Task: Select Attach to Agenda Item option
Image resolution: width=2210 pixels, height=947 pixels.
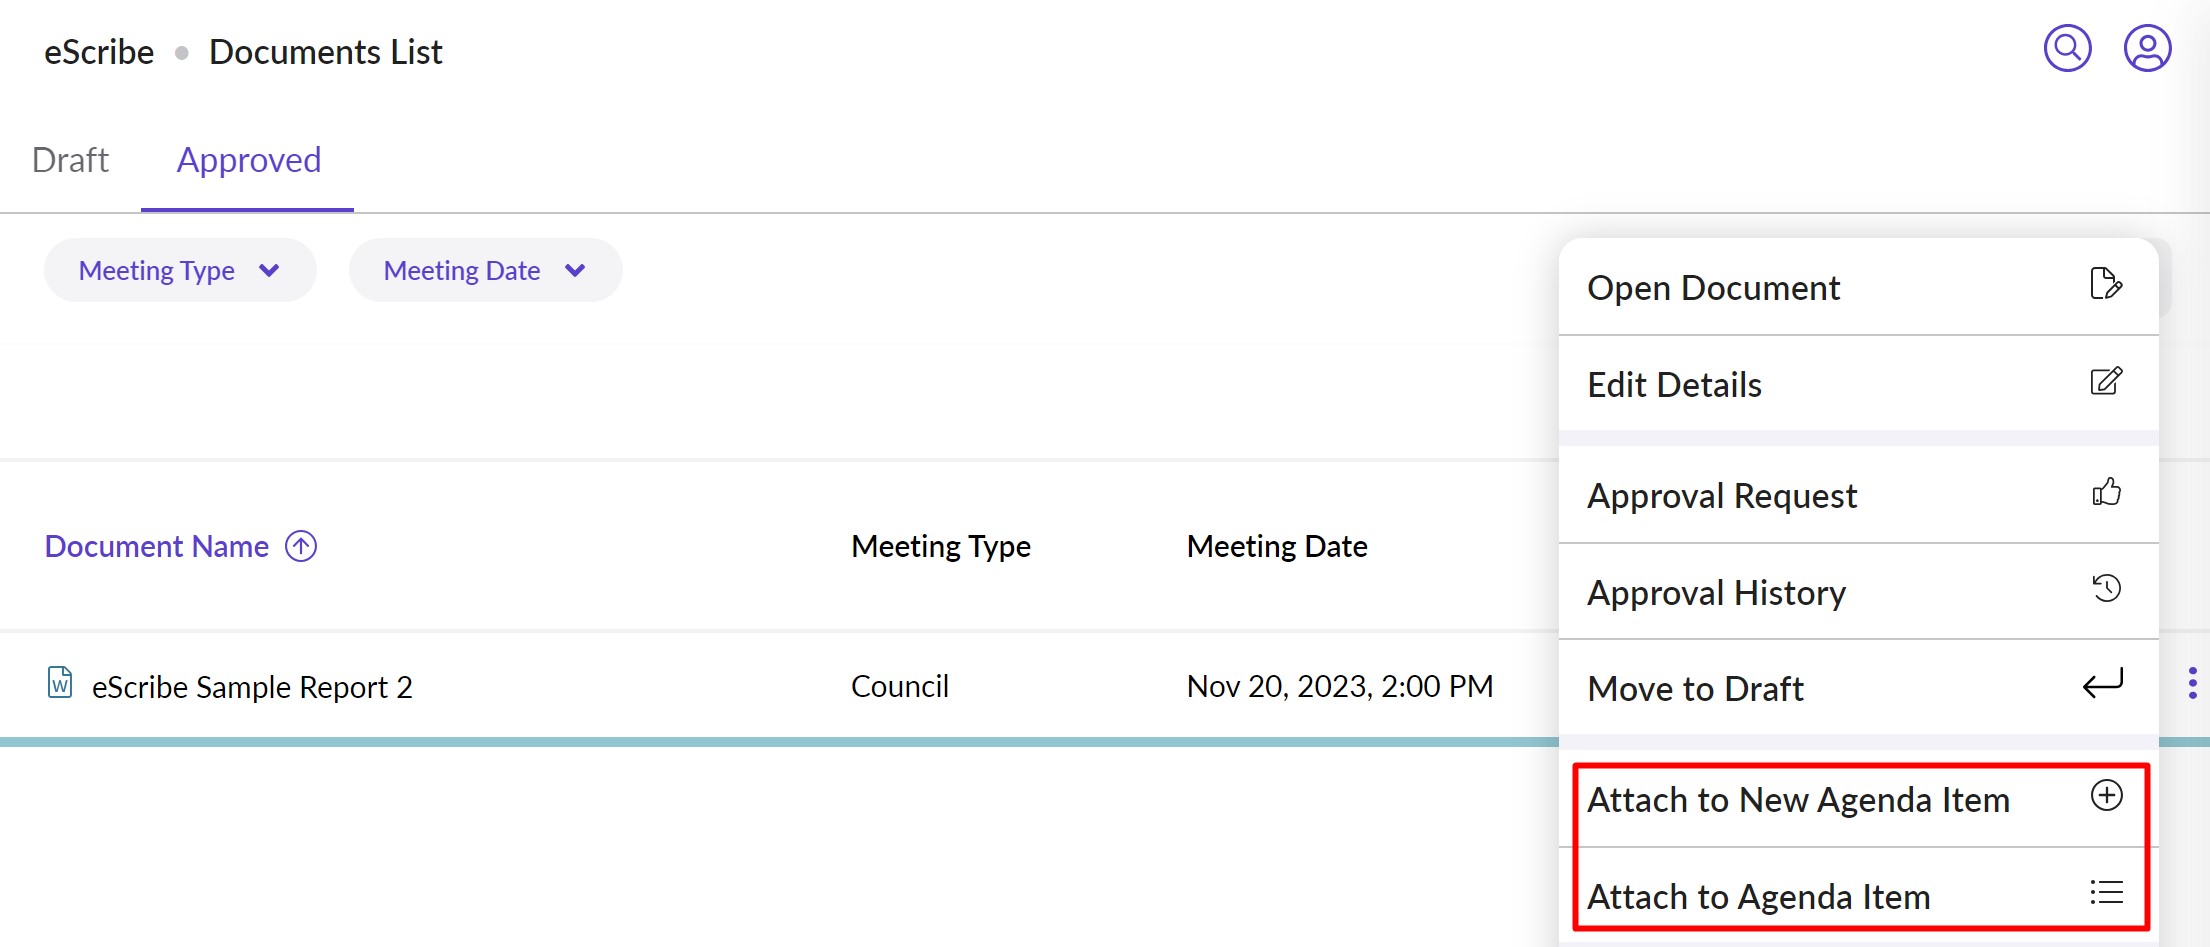Action: point(1759,897)
